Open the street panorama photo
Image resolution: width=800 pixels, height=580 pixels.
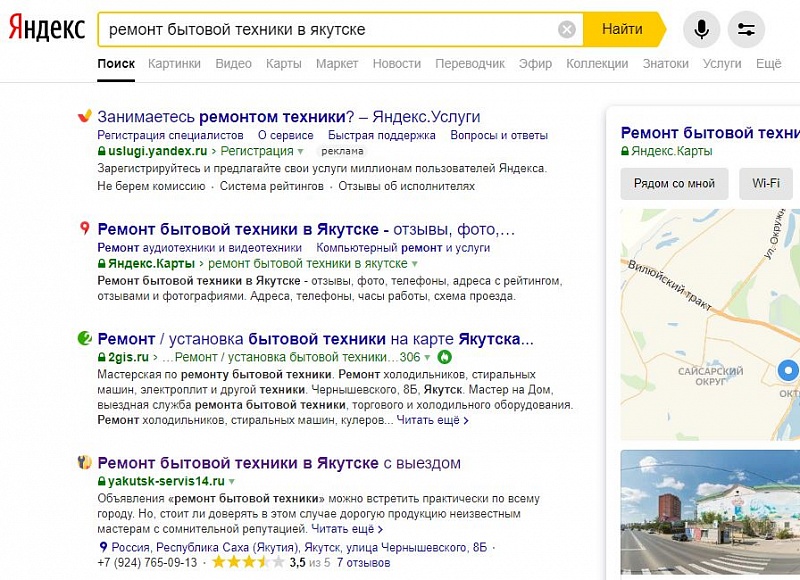pyautogui.click(x=710, y=513)
